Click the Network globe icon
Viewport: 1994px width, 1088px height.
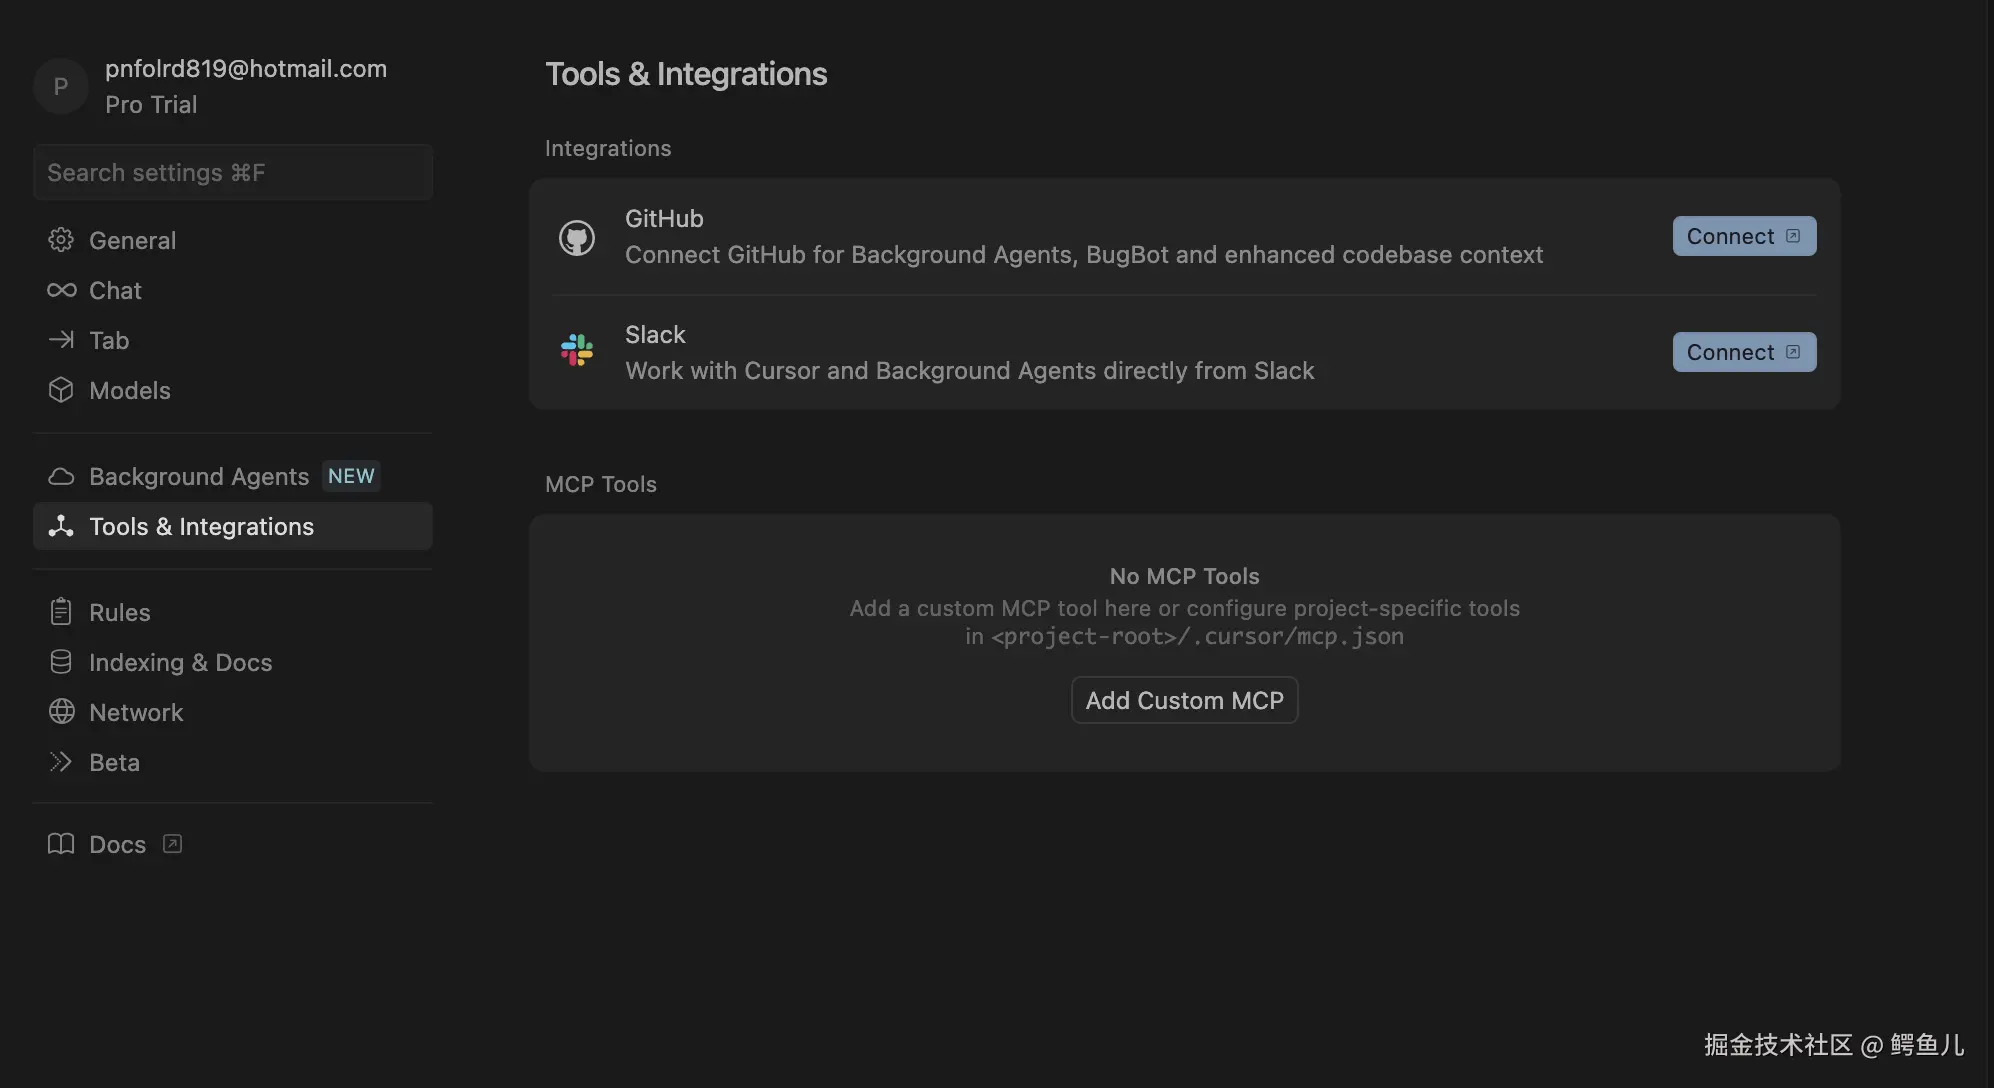point(61,712)
